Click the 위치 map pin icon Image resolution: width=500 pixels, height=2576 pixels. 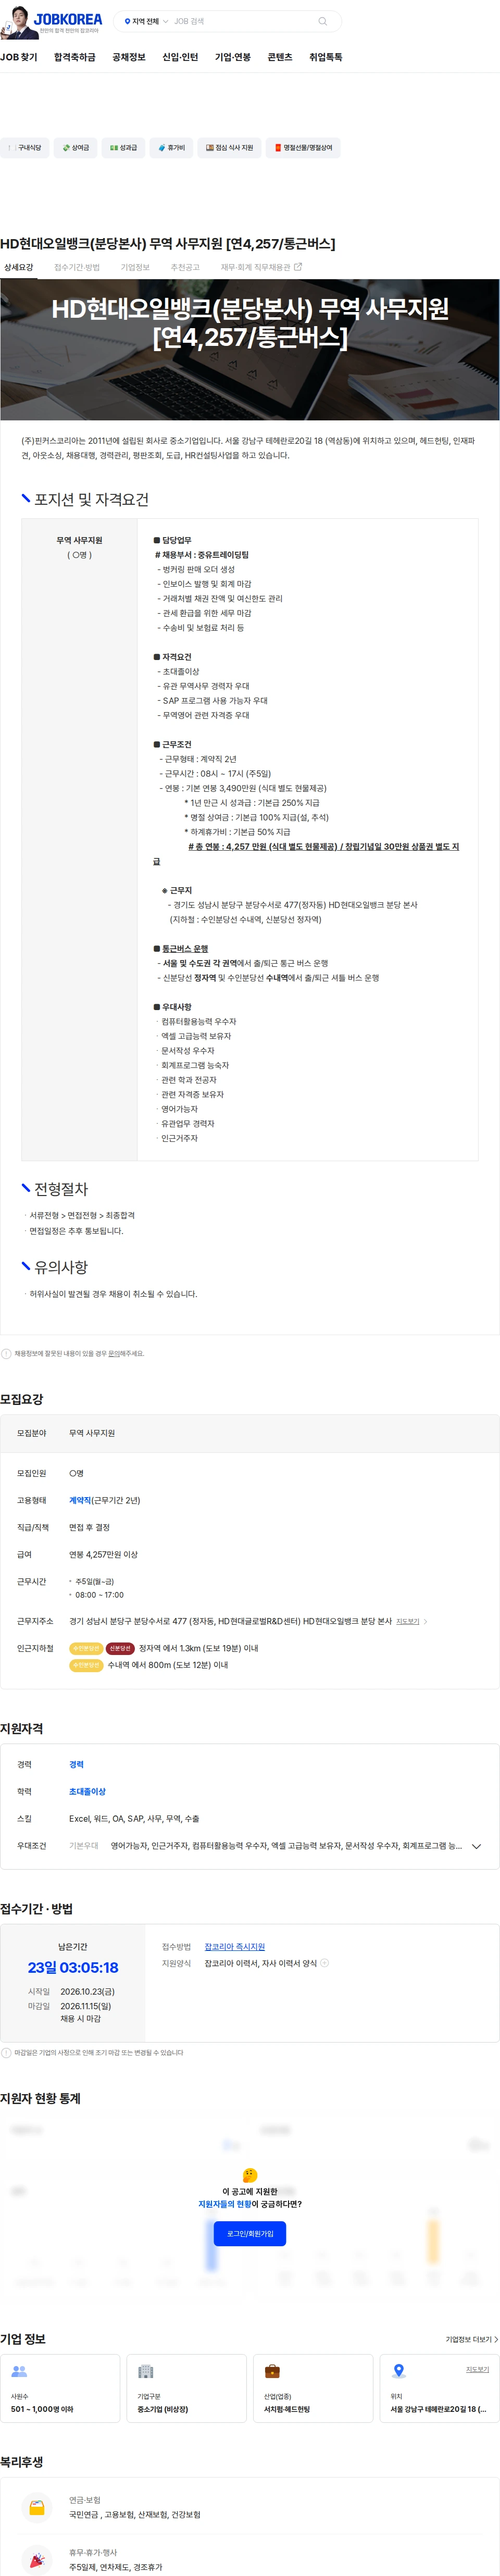[399, 2371]
